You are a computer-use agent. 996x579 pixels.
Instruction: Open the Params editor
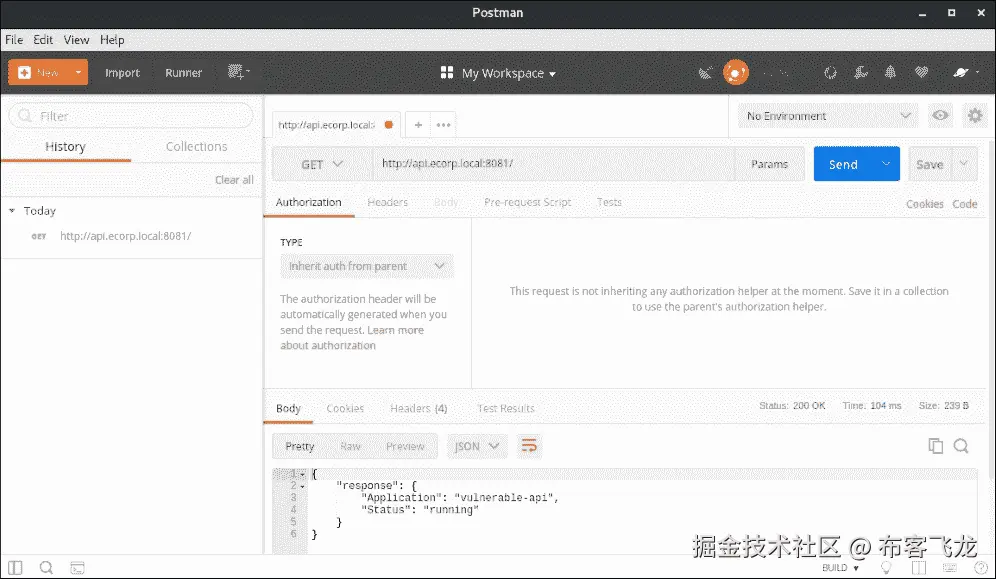[x=769, y=164]
